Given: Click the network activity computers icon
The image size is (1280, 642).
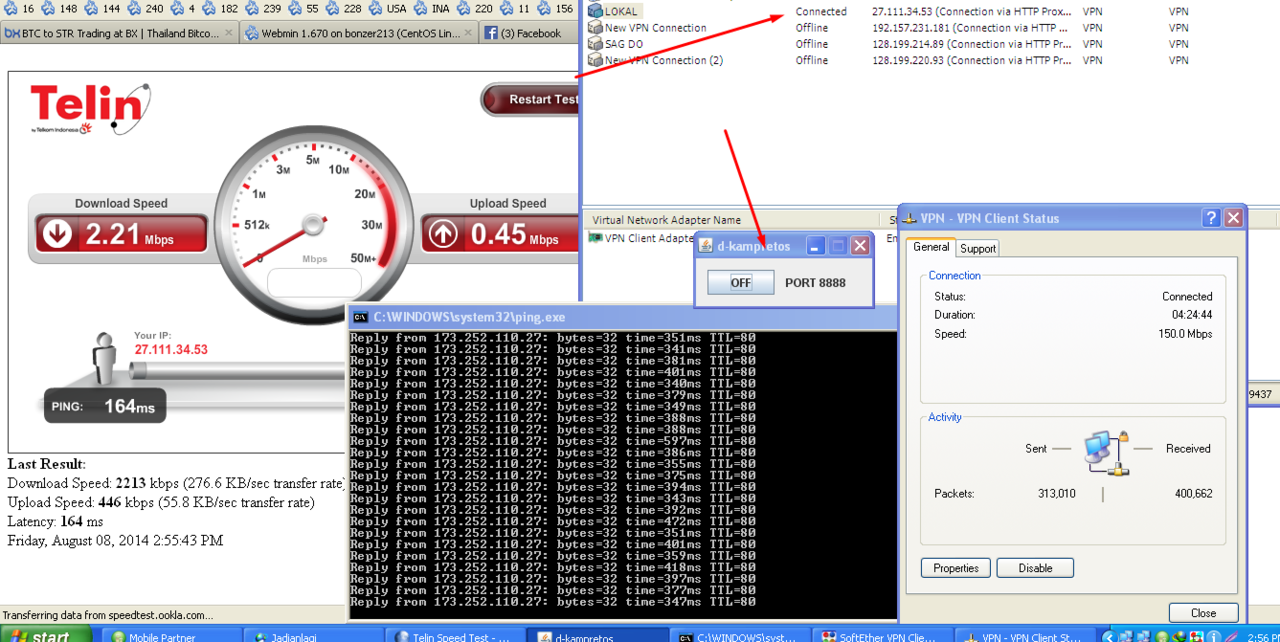Looking at the screenshot, I should (x=1106, y=452).
